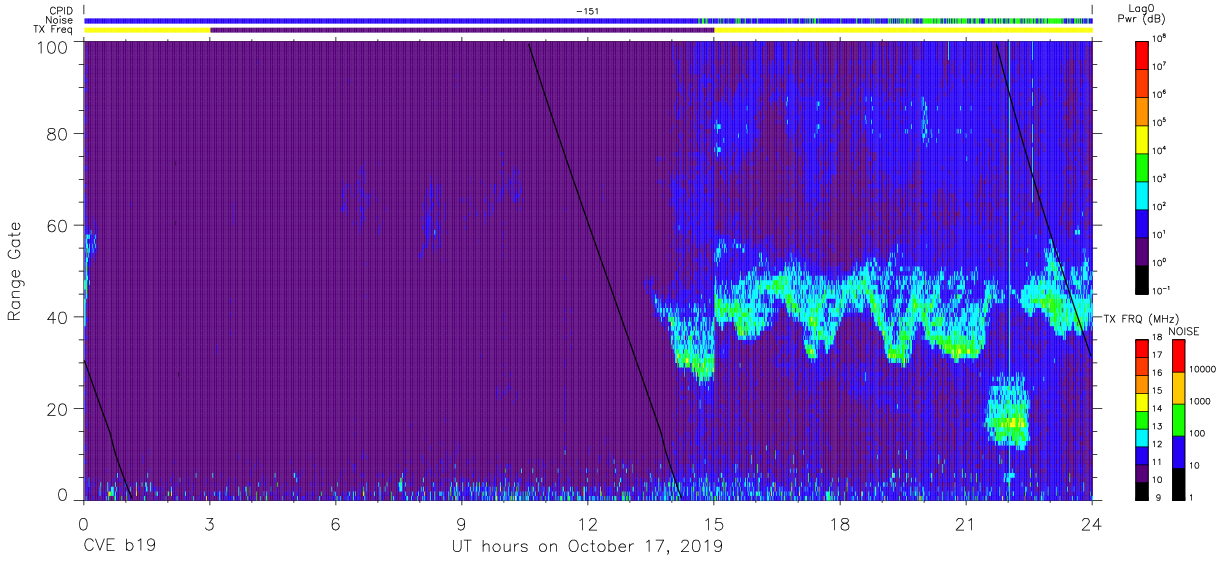Pick the blue segment of NOISE colorbar
Image resolution: width=1228 pixels, height=567 pixels.
pyautogui.click(x=1177, y=451)
